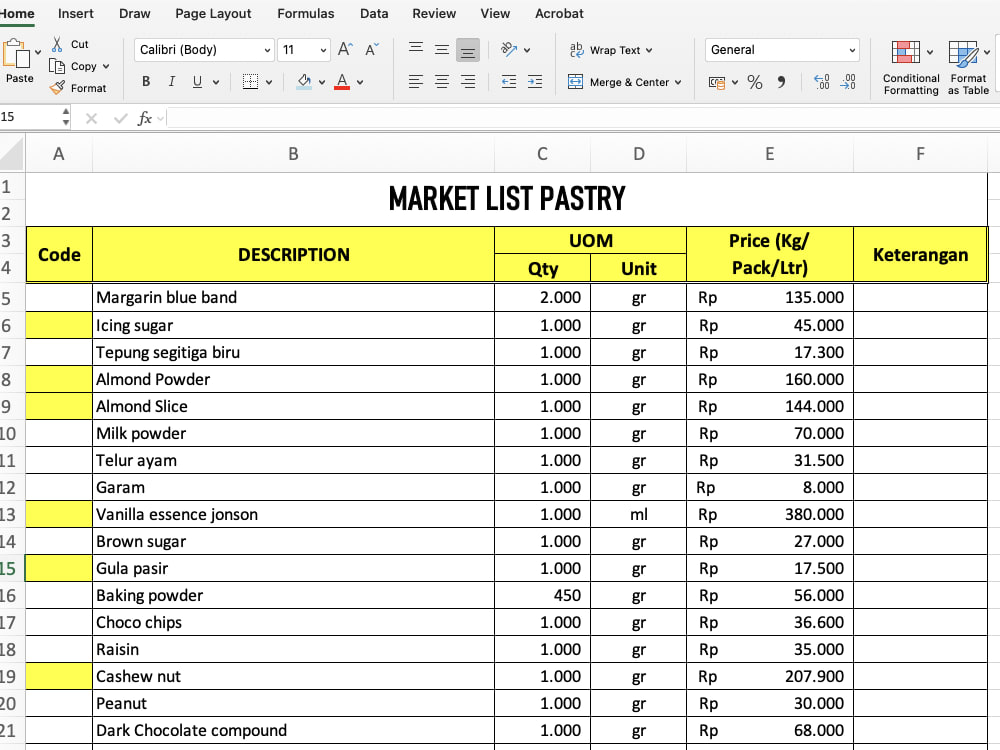
Task: Open the Review tab
Action: coord(434,13)
